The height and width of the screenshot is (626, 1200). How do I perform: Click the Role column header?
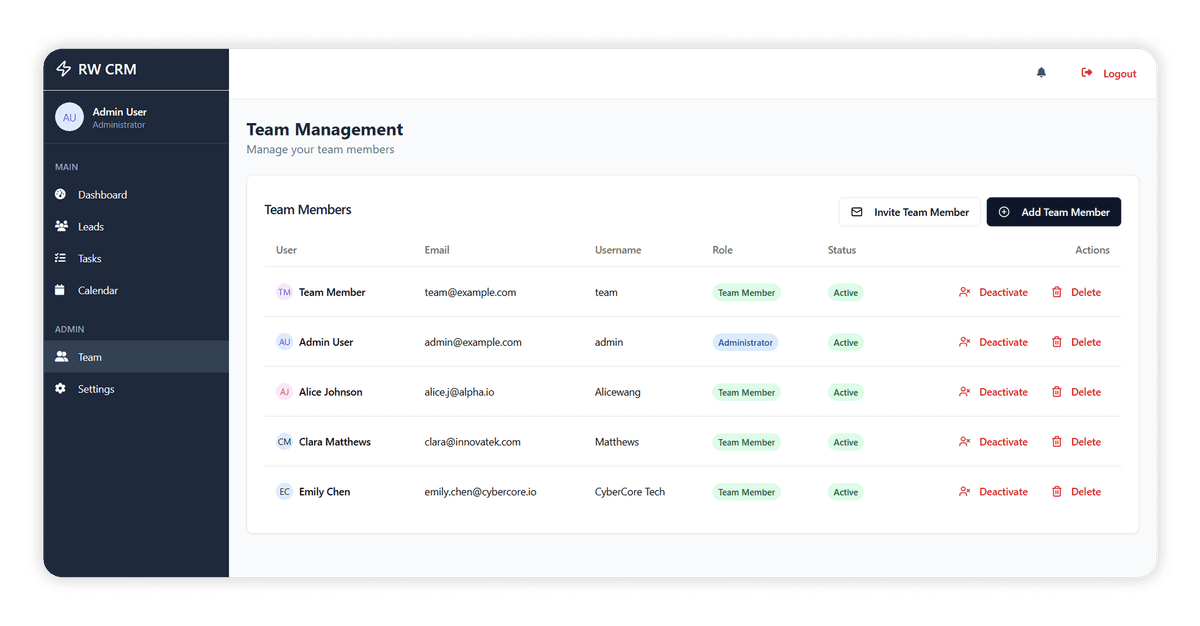click(x=722, y=250)
